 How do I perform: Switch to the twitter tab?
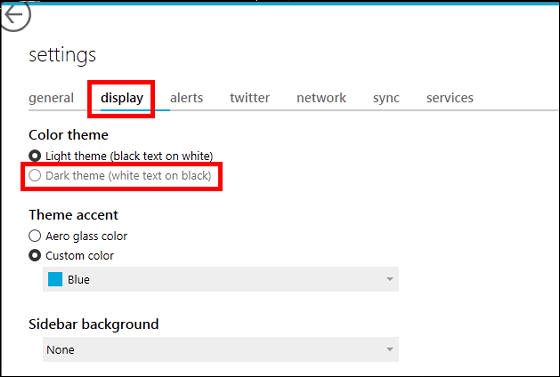tap(250, 97)
